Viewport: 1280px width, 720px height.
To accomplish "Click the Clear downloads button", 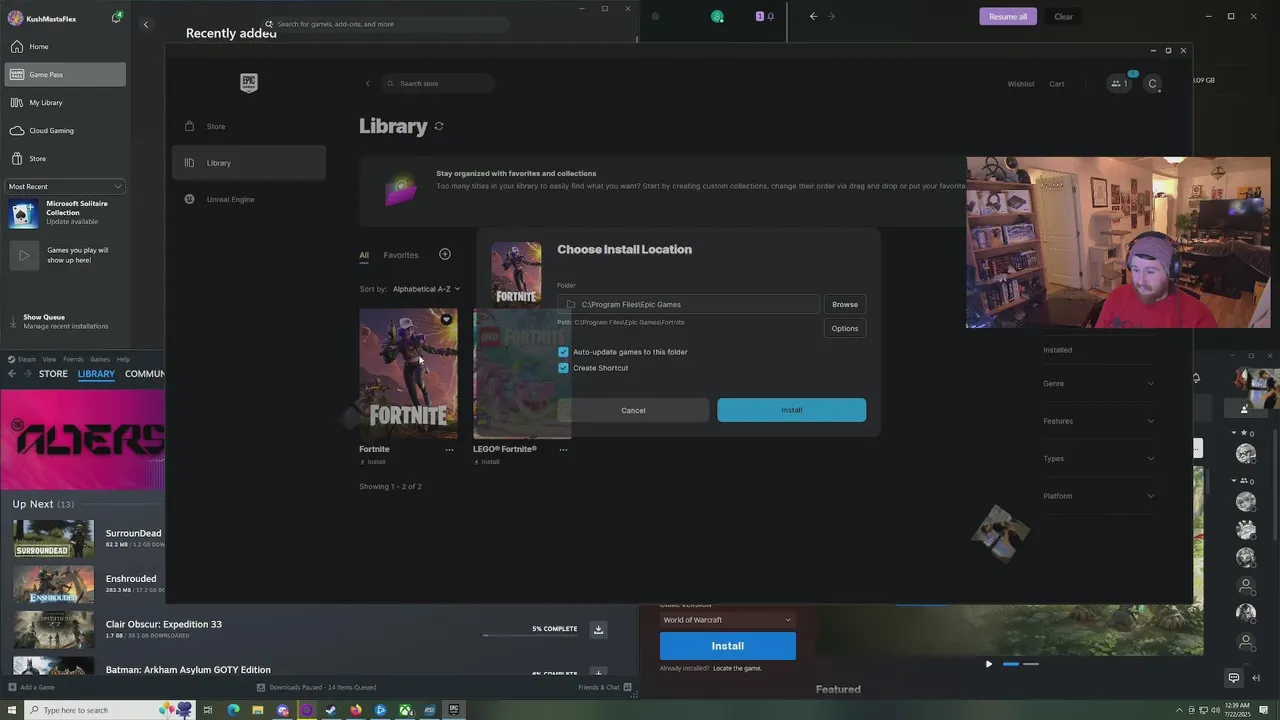I will (x=1063, y=16).
